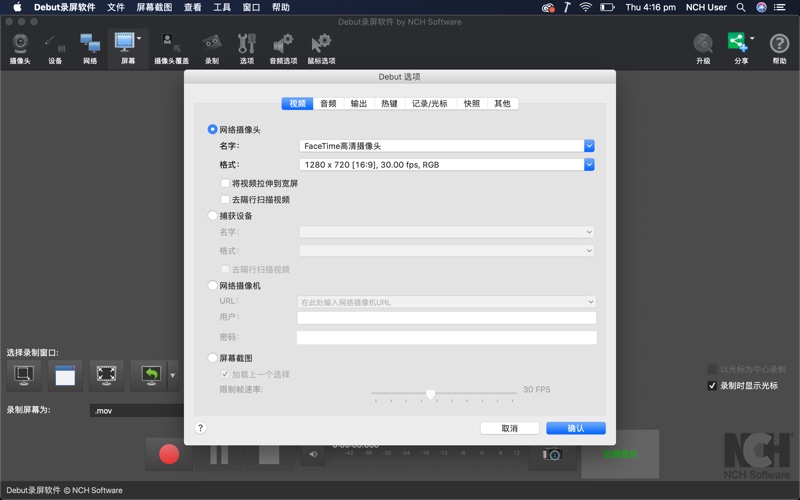Open 音频选项 audio options in toolbar
Image resolution: width=800 pixels, height=500 pixels.
pos(283,47)
